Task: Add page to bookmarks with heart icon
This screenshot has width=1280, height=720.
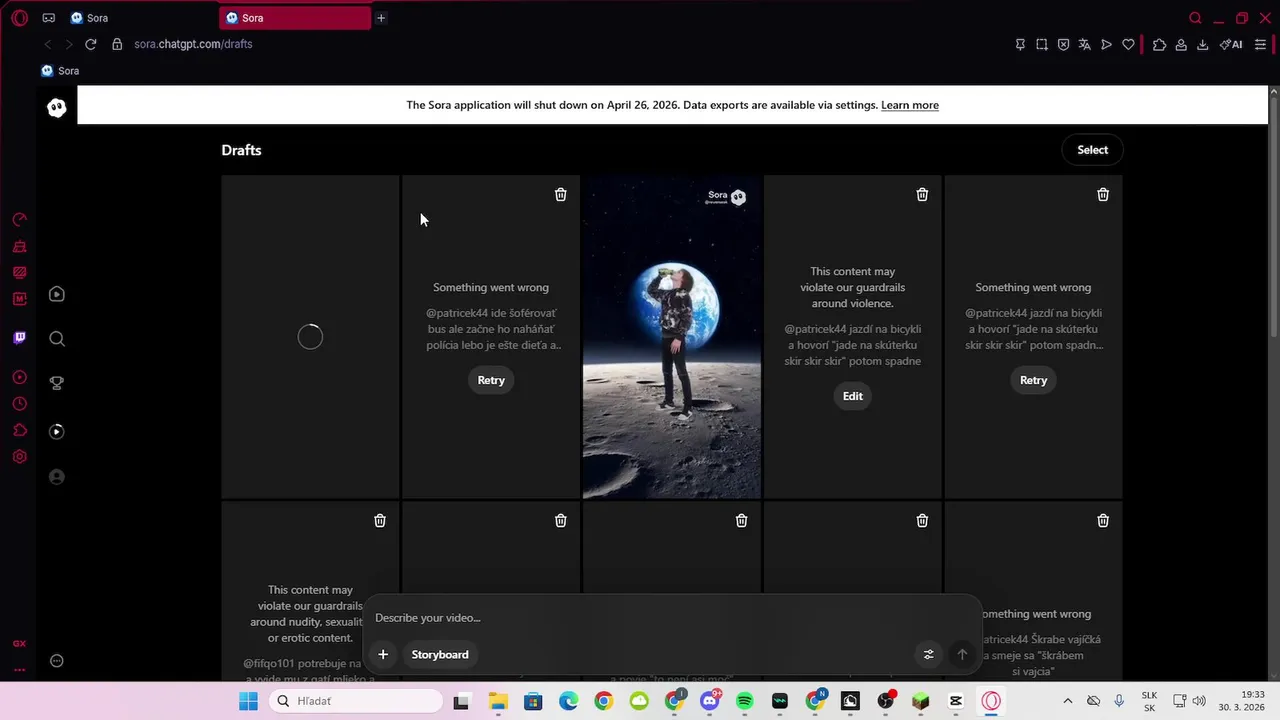Action: (x=1128, y=44)
